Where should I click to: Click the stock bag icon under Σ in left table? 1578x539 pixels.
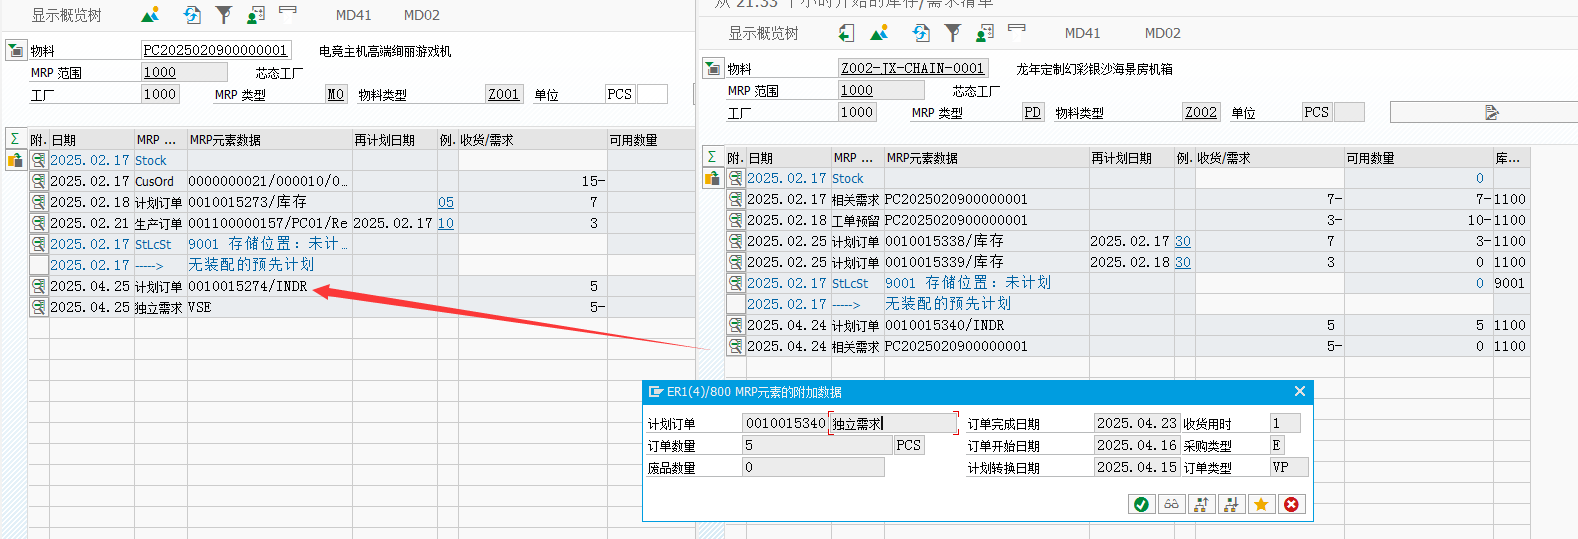point(15,160)
